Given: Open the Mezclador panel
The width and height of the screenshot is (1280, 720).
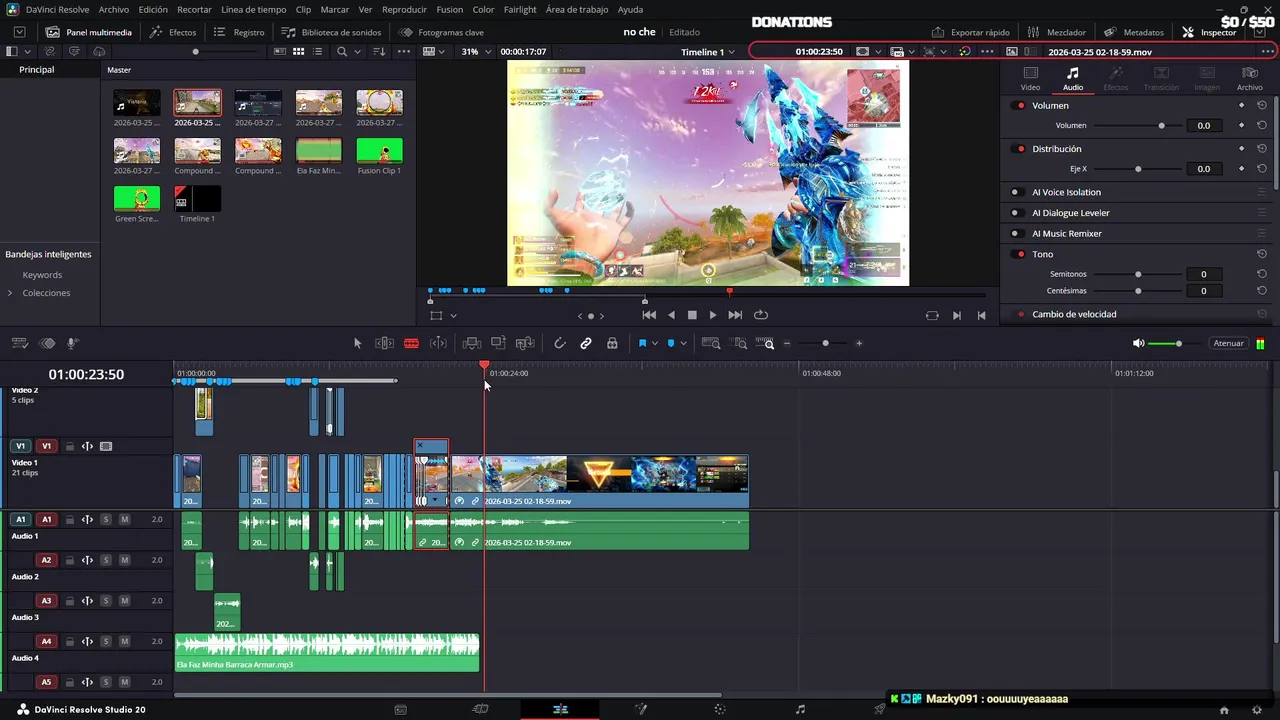Looking at the screenshot, I should (x=1056, y=32).
